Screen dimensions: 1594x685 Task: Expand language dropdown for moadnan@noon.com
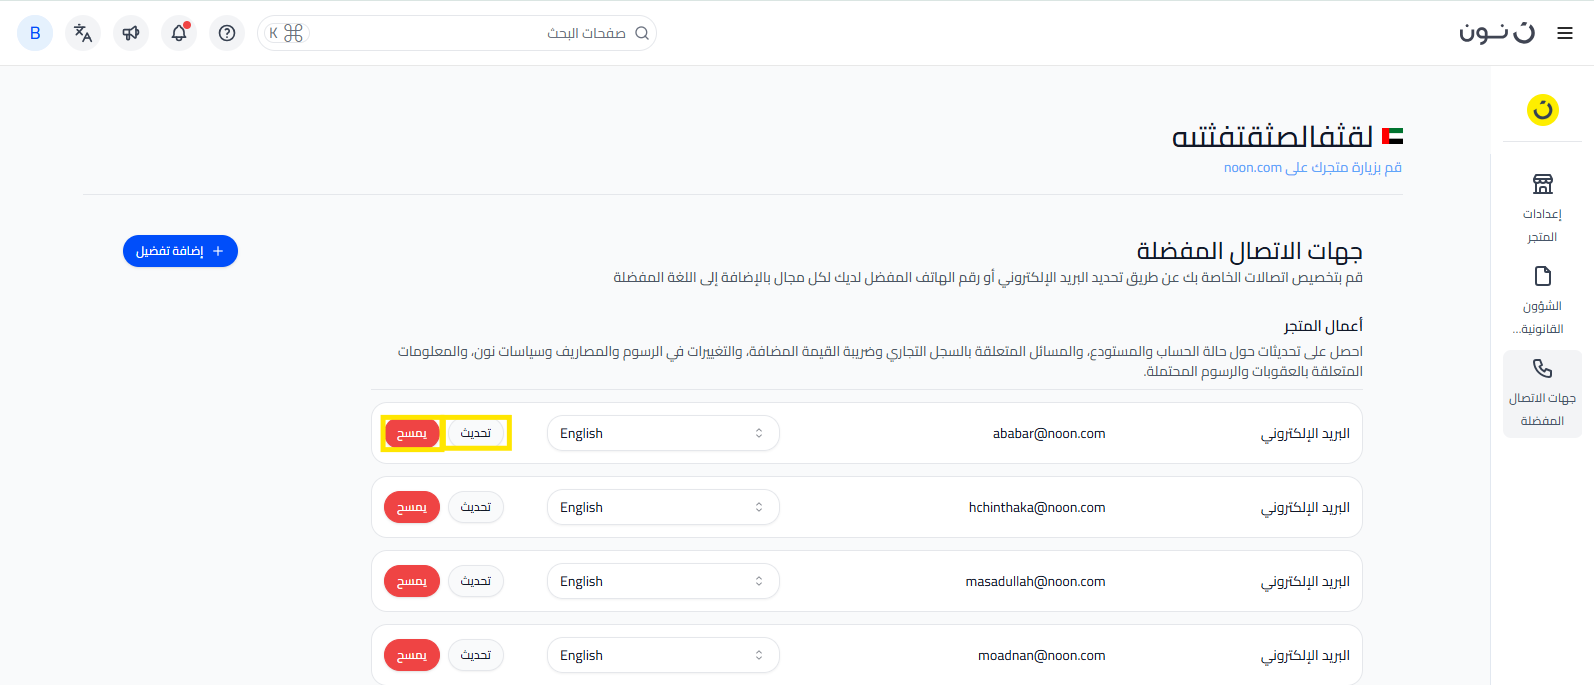662,655
